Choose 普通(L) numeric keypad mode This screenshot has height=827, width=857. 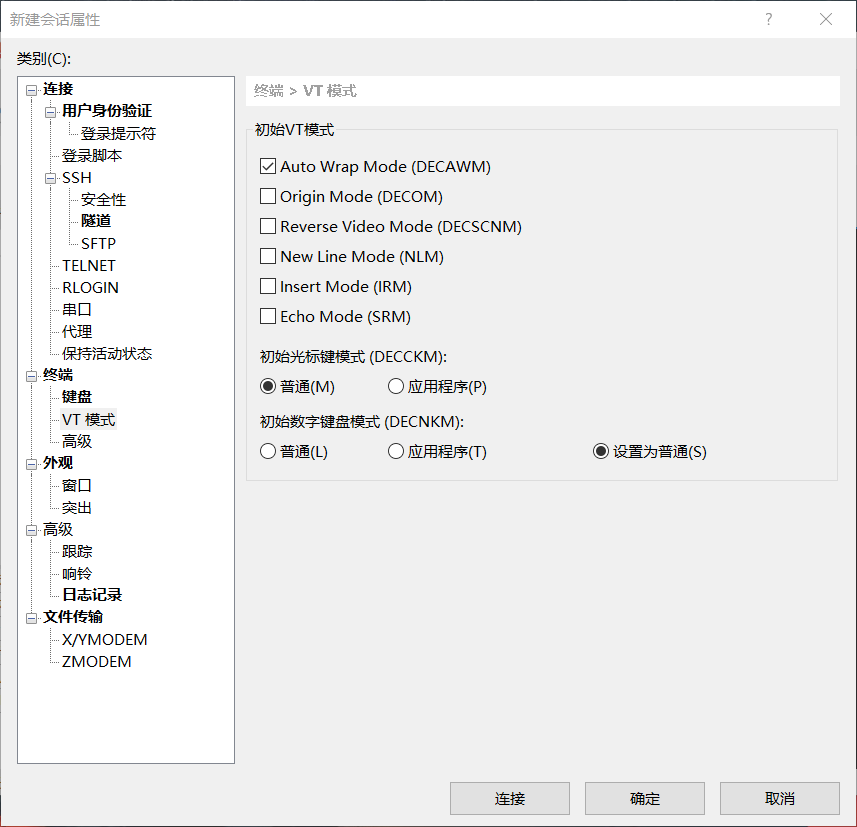pyautogui.click(x=268, y=451)
